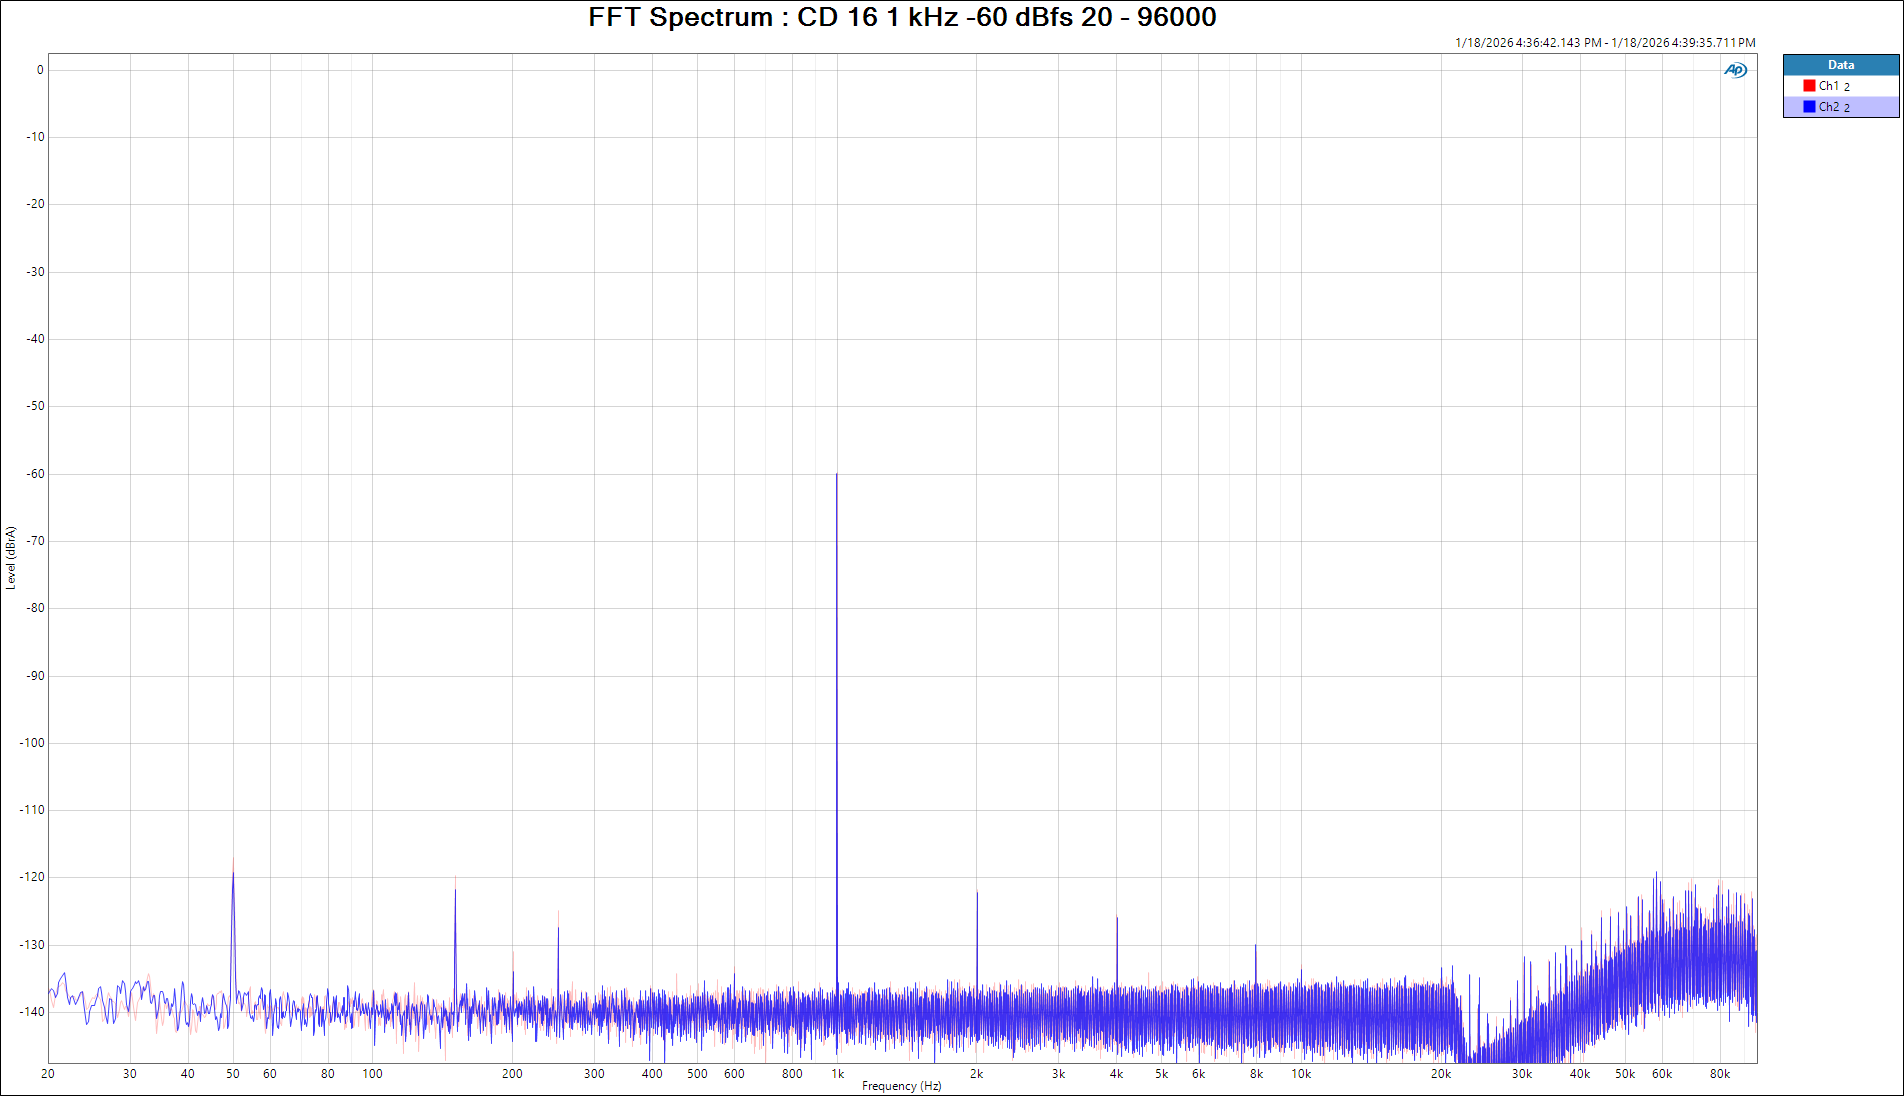The image size is (1904, 1096).
Task: Click the blue Ch2 color swatch
Action: point(1809,107)
